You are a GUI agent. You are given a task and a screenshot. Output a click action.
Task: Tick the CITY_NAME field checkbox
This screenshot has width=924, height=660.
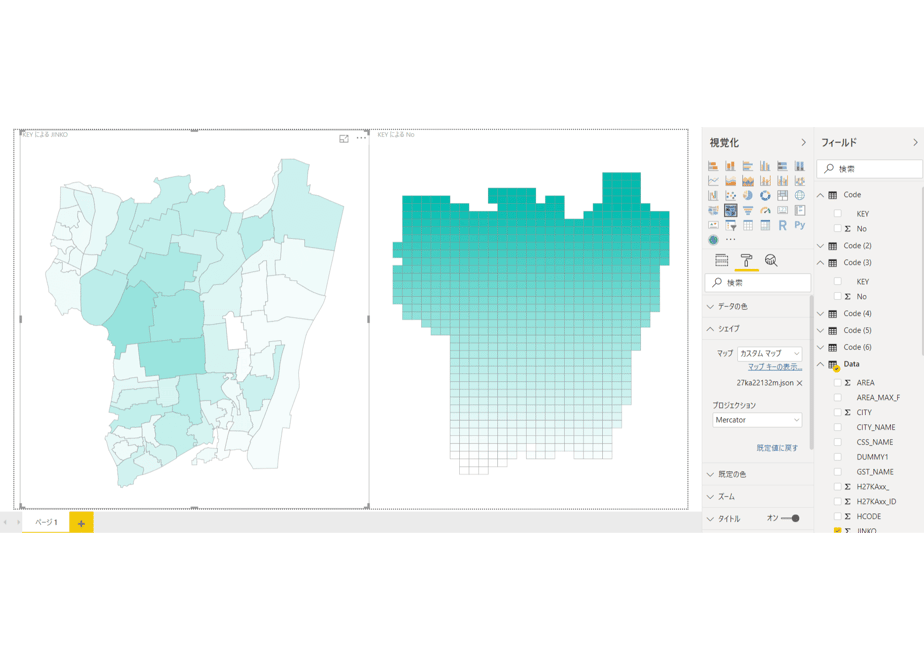[x=837, y=427]
